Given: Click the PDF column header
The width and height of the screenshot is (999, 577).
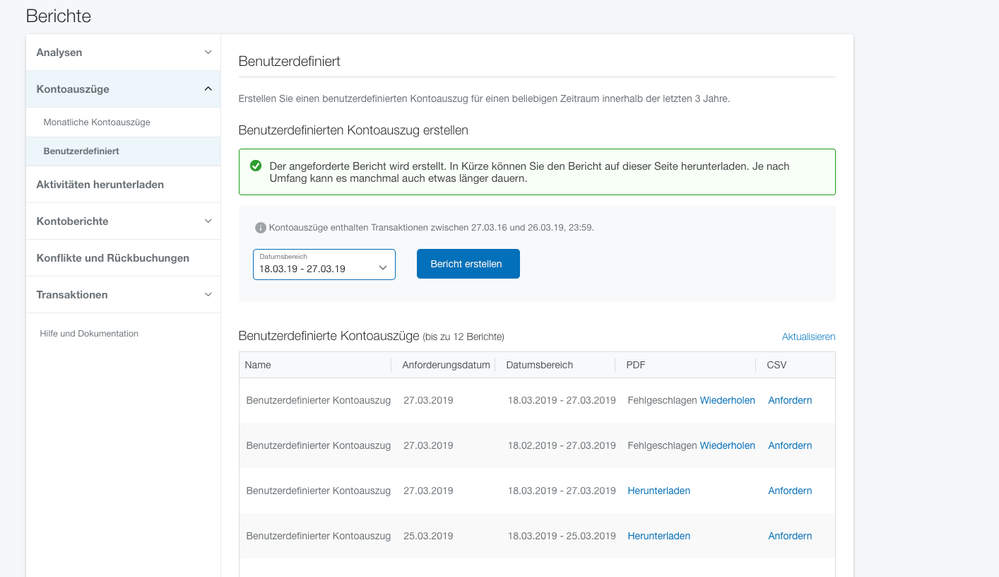Looking at the screenshot, I should pyautogui.click(x=636, y=365).
